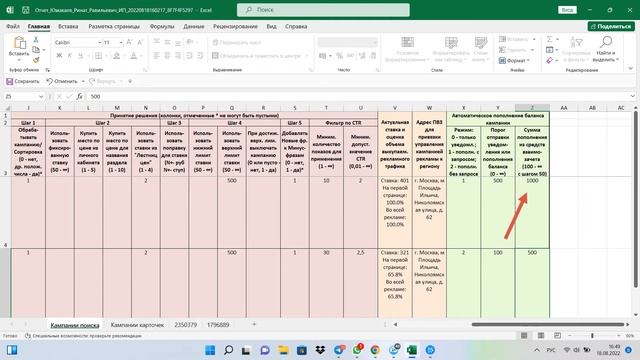Decrease font size with smaller A icon
The width and height of the screenshot is (640, 360).
pyautogui.click(x=140, y=42)
